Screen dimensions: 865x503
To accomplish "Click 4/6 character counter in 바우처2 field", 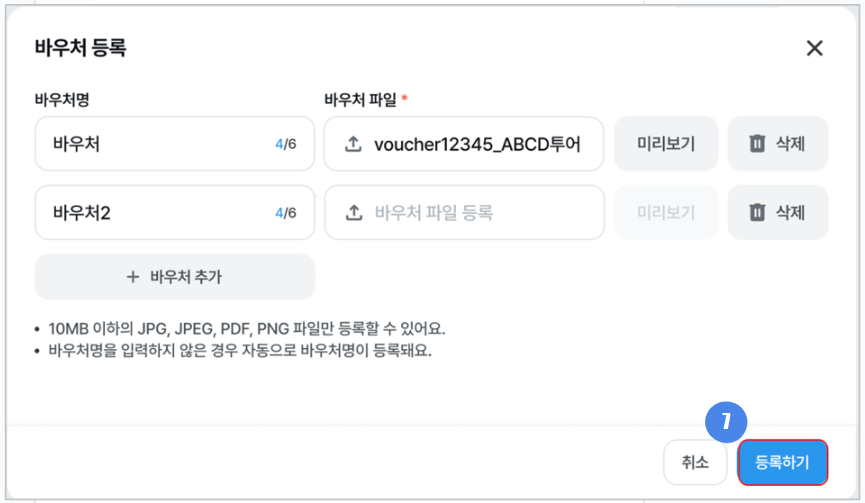I will [x=285, y=212].
